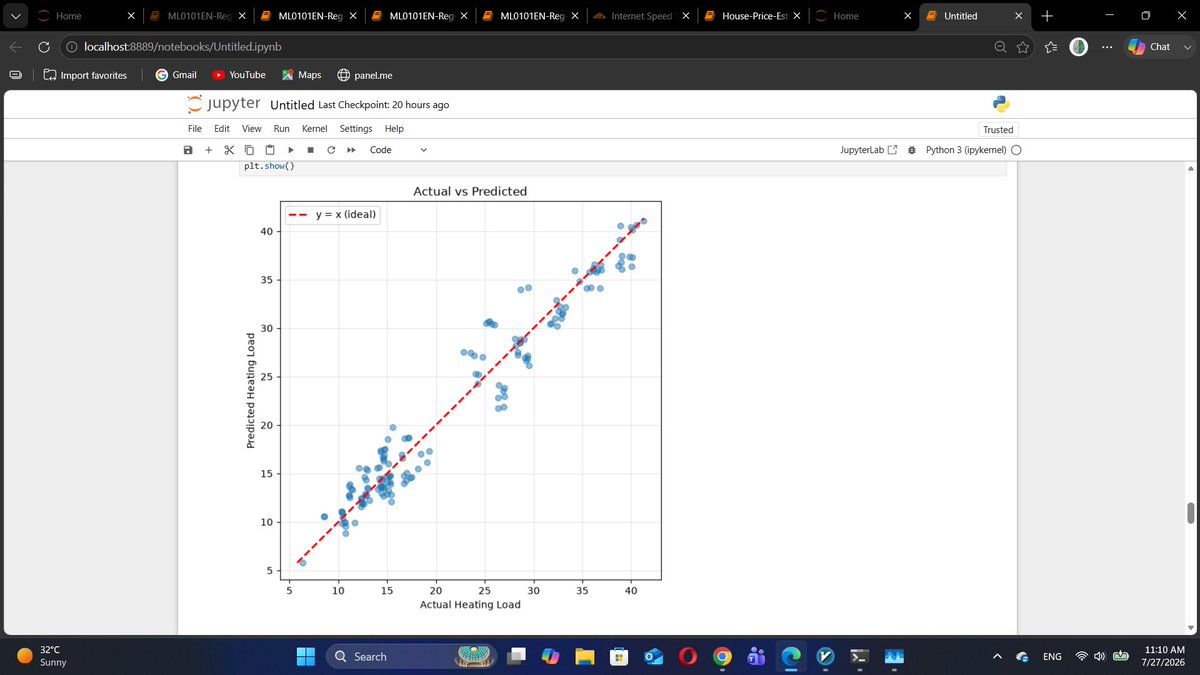
Task: Open the Maps bookmark
Action: (301, 75)
